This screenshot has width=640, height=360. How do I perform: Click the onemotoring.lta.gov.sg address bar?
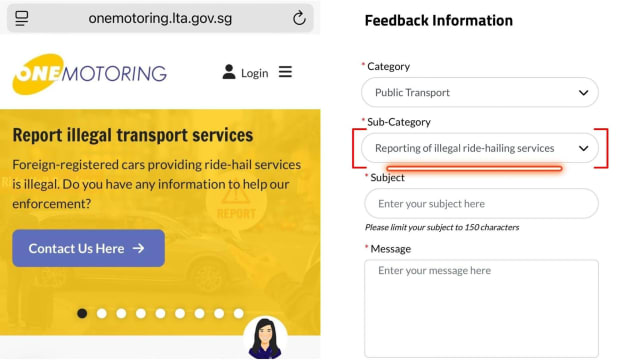160,18
